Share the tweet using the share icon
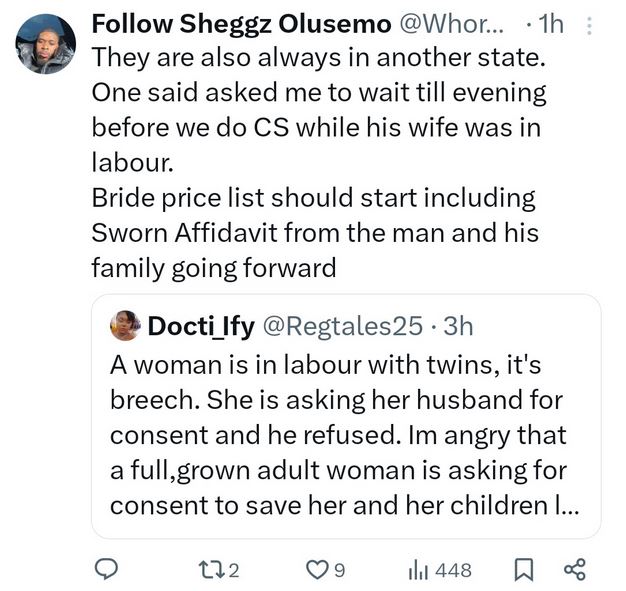 click(x=574, y=570)
